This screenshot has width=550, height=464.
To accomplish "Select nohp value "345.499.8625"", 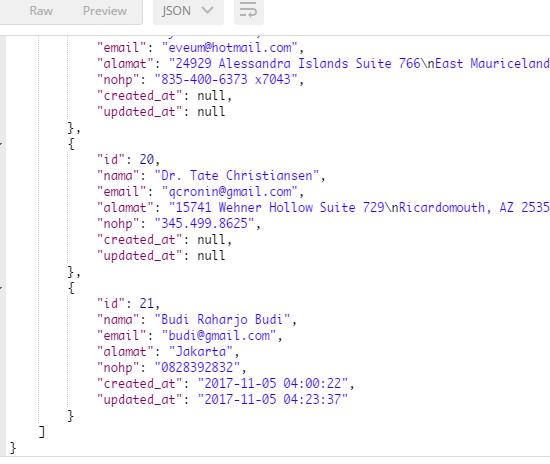I will click(x=204, y=223).
